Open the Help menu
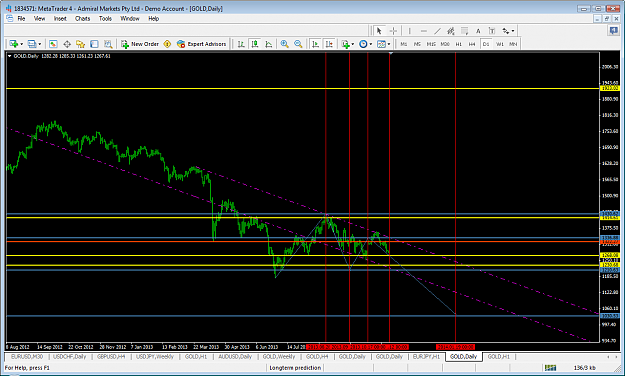The width and height of the screenshot is (625, 376). pyautogui.click(x=153, y=18)
